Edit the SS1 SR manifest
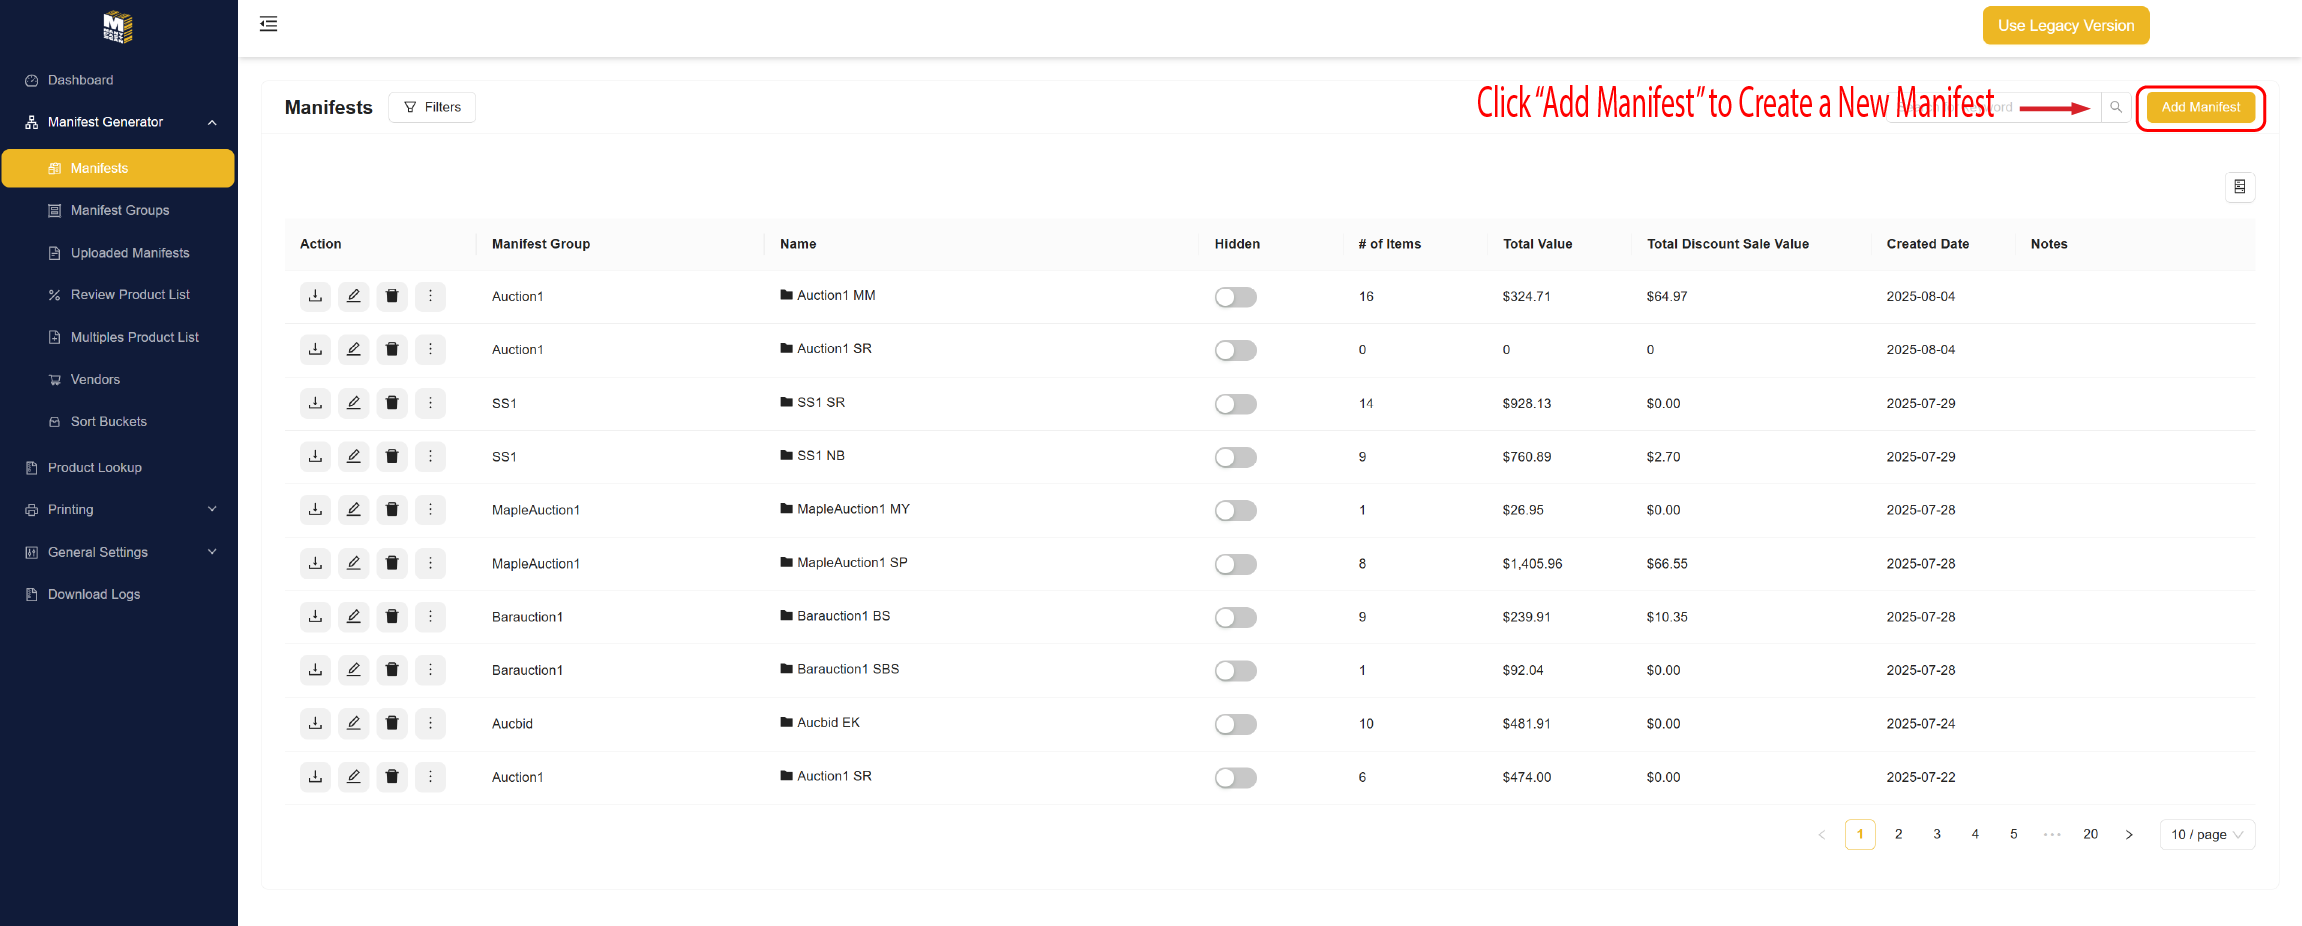The height and width of the screenshot is (926, 2302). tap(353, 403)
